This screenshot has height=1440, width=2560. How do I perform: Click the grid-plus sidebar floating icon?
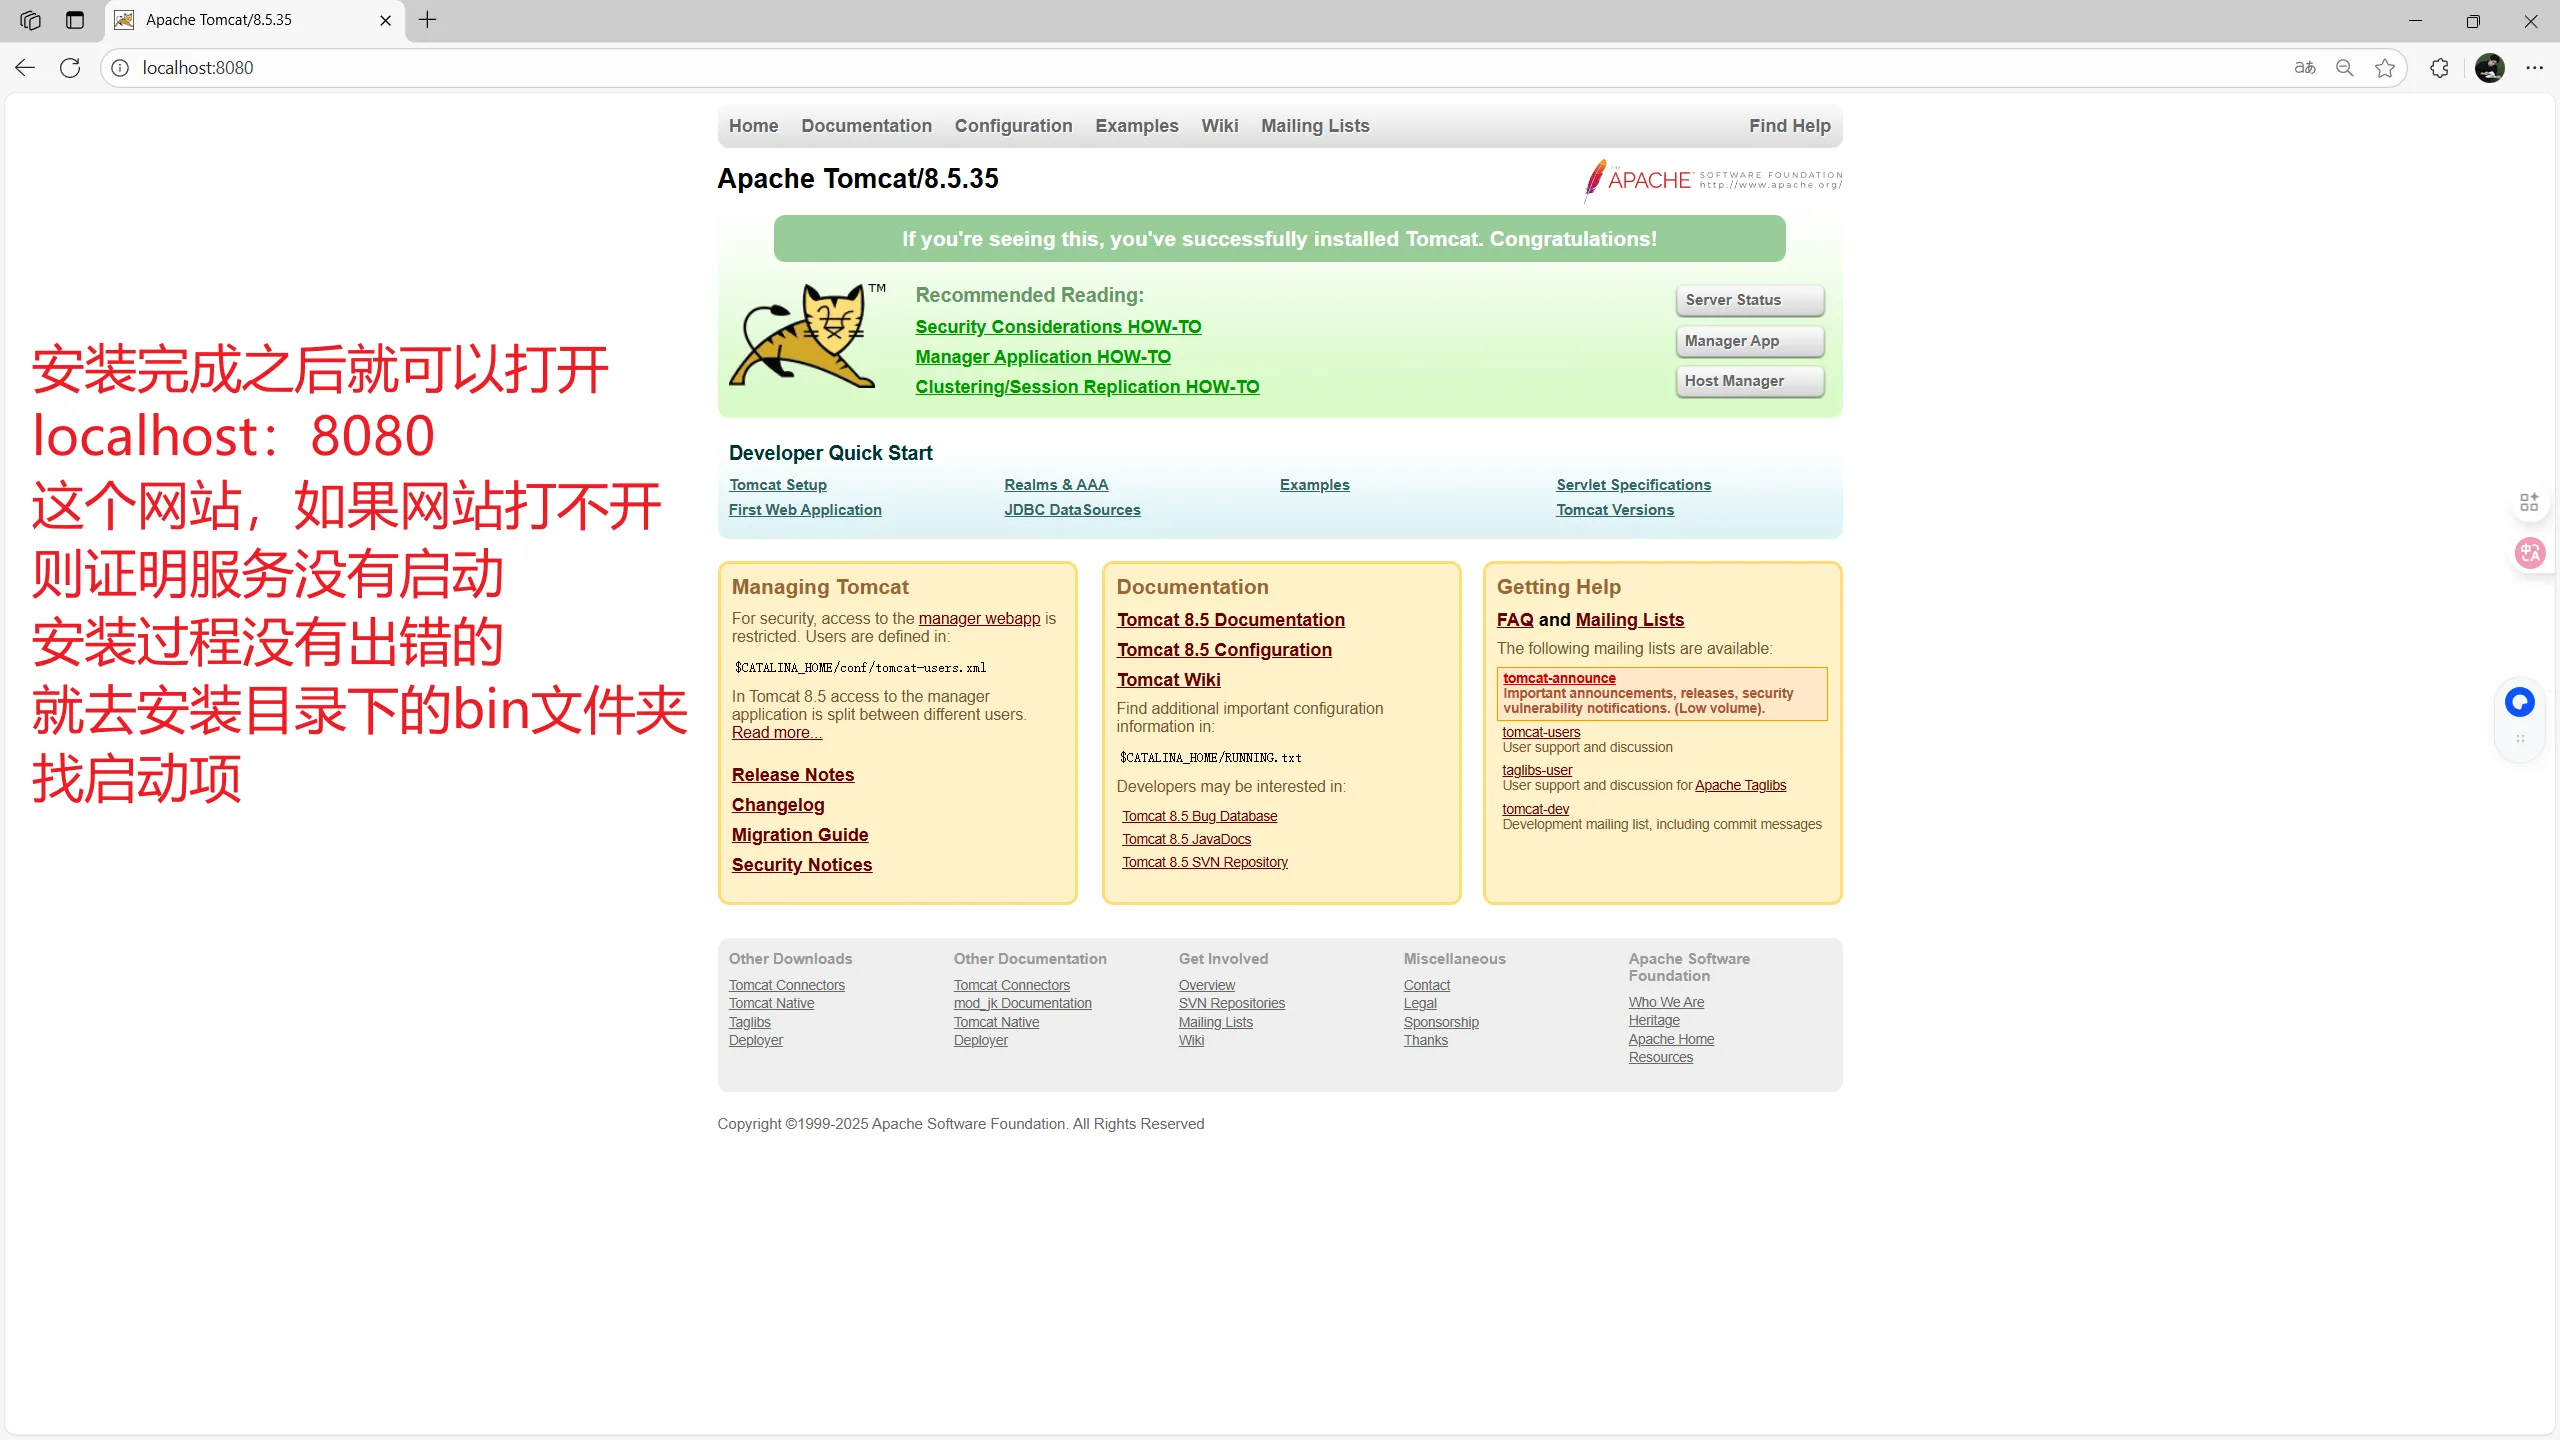pos(2529,502)
